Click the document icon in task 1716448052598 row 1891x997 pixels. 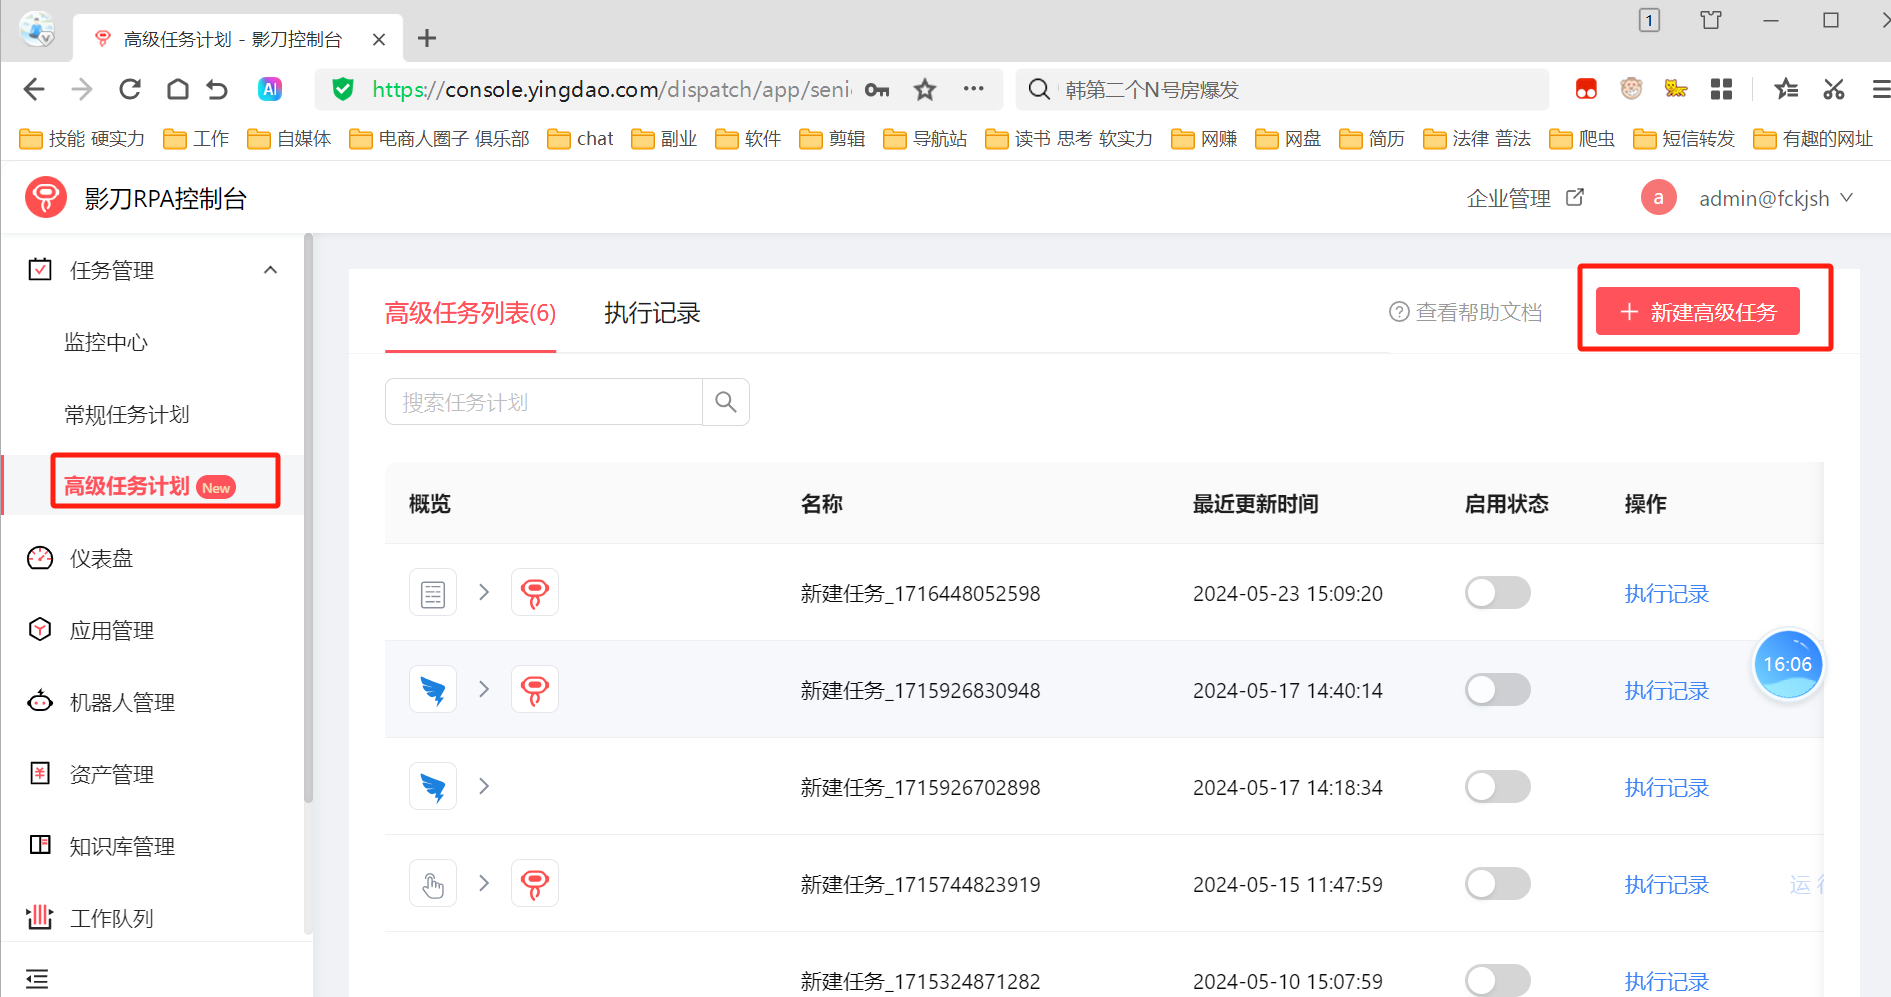(x=433, y=593)
